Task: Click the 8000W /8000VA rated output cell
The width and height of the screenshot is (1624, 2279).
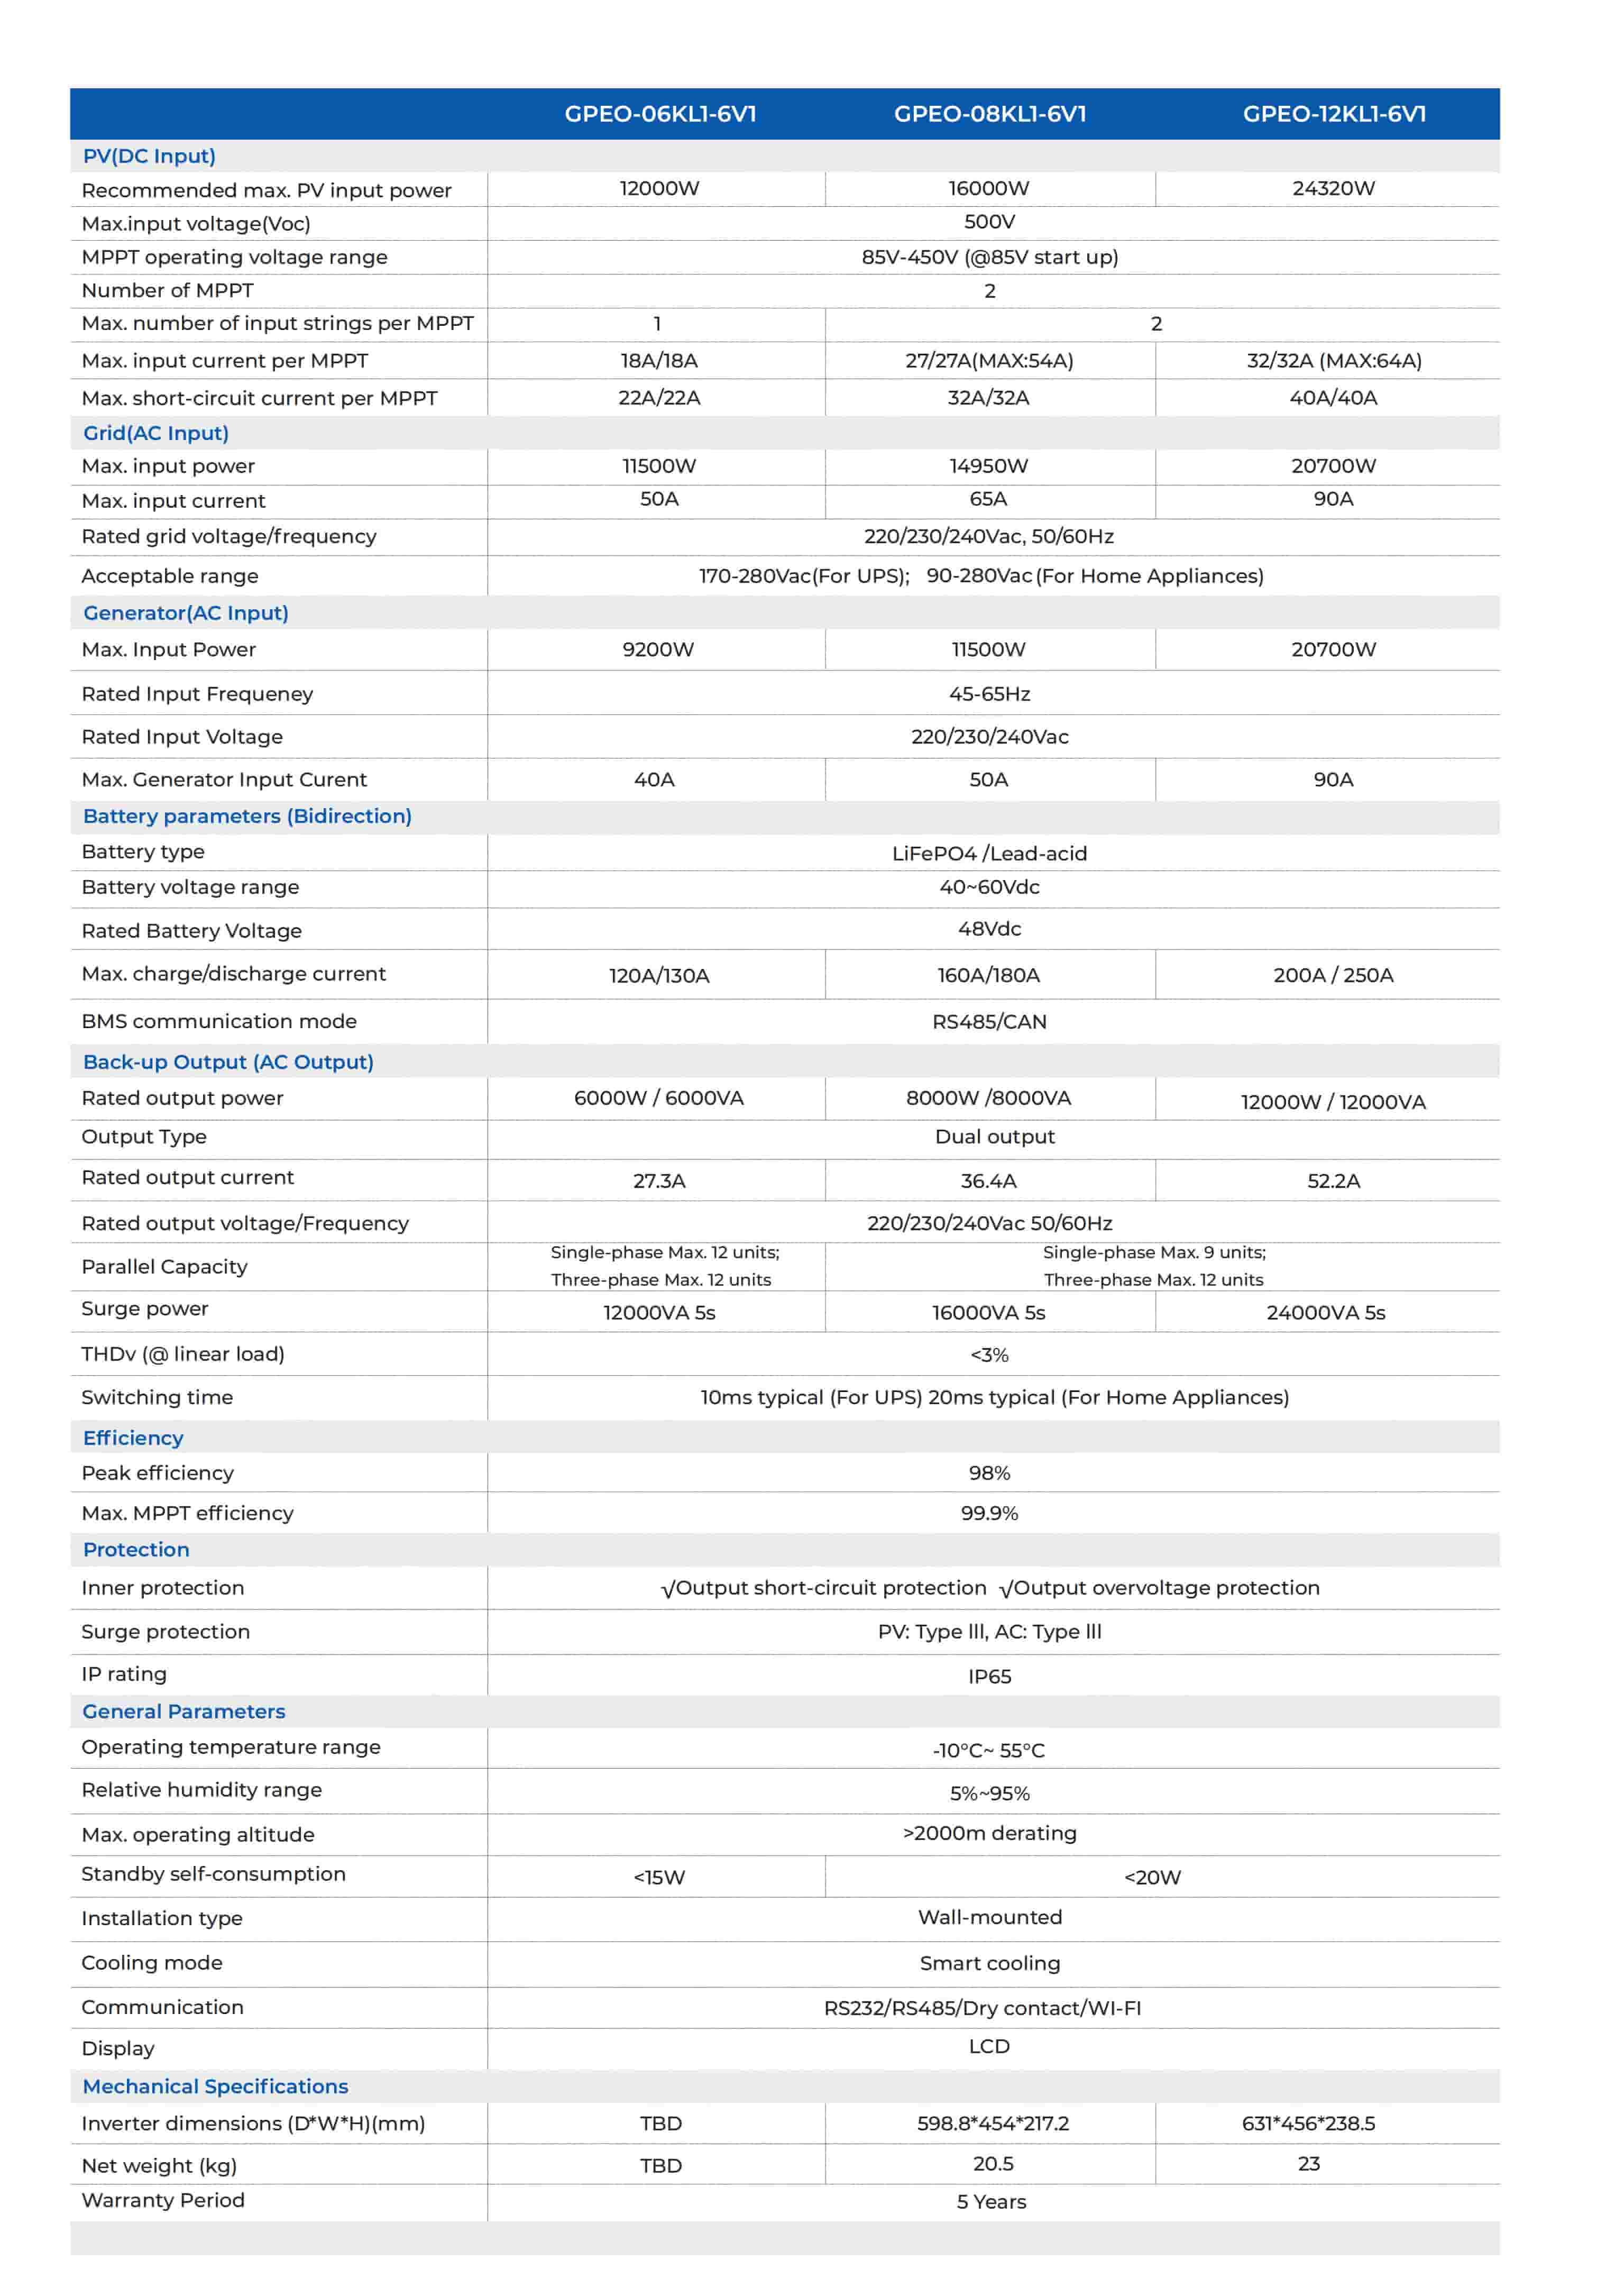Action: click(988, 1098)
